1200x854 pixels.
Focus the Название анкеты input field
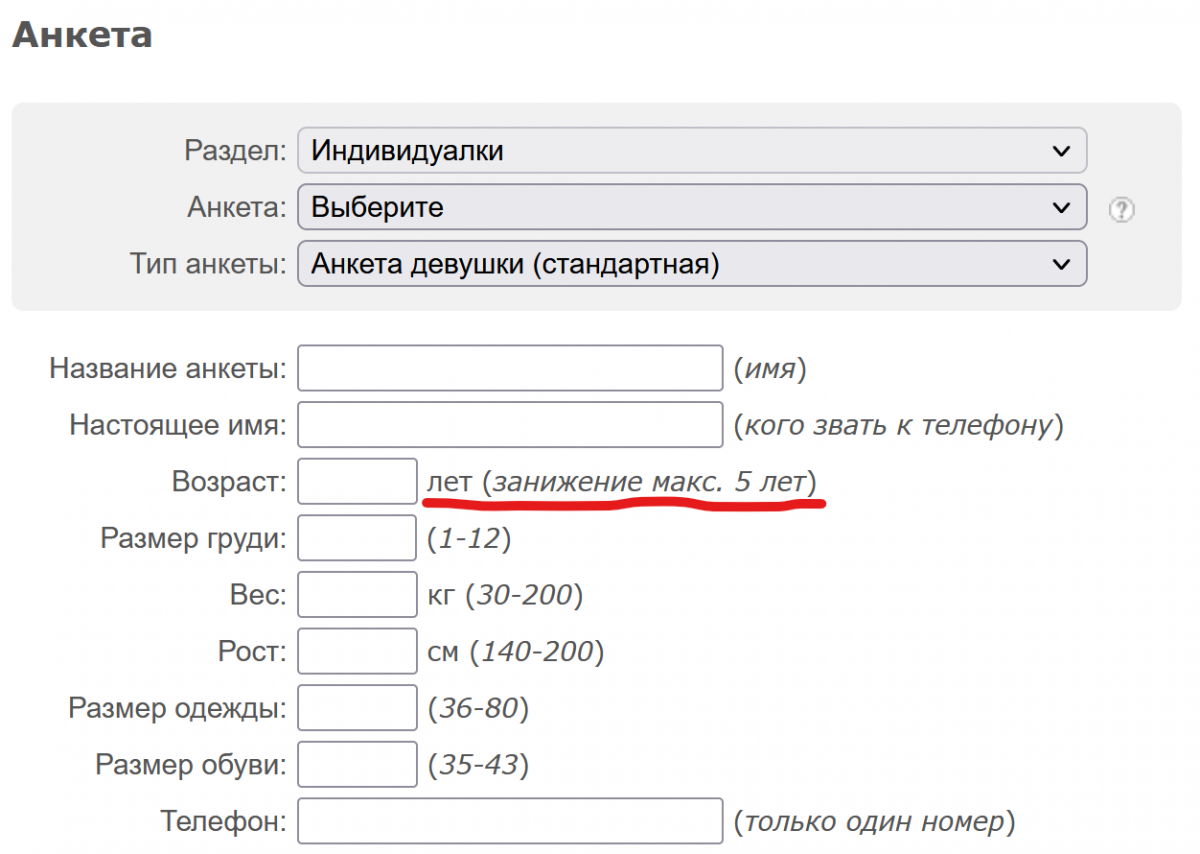tap(510, 368)
